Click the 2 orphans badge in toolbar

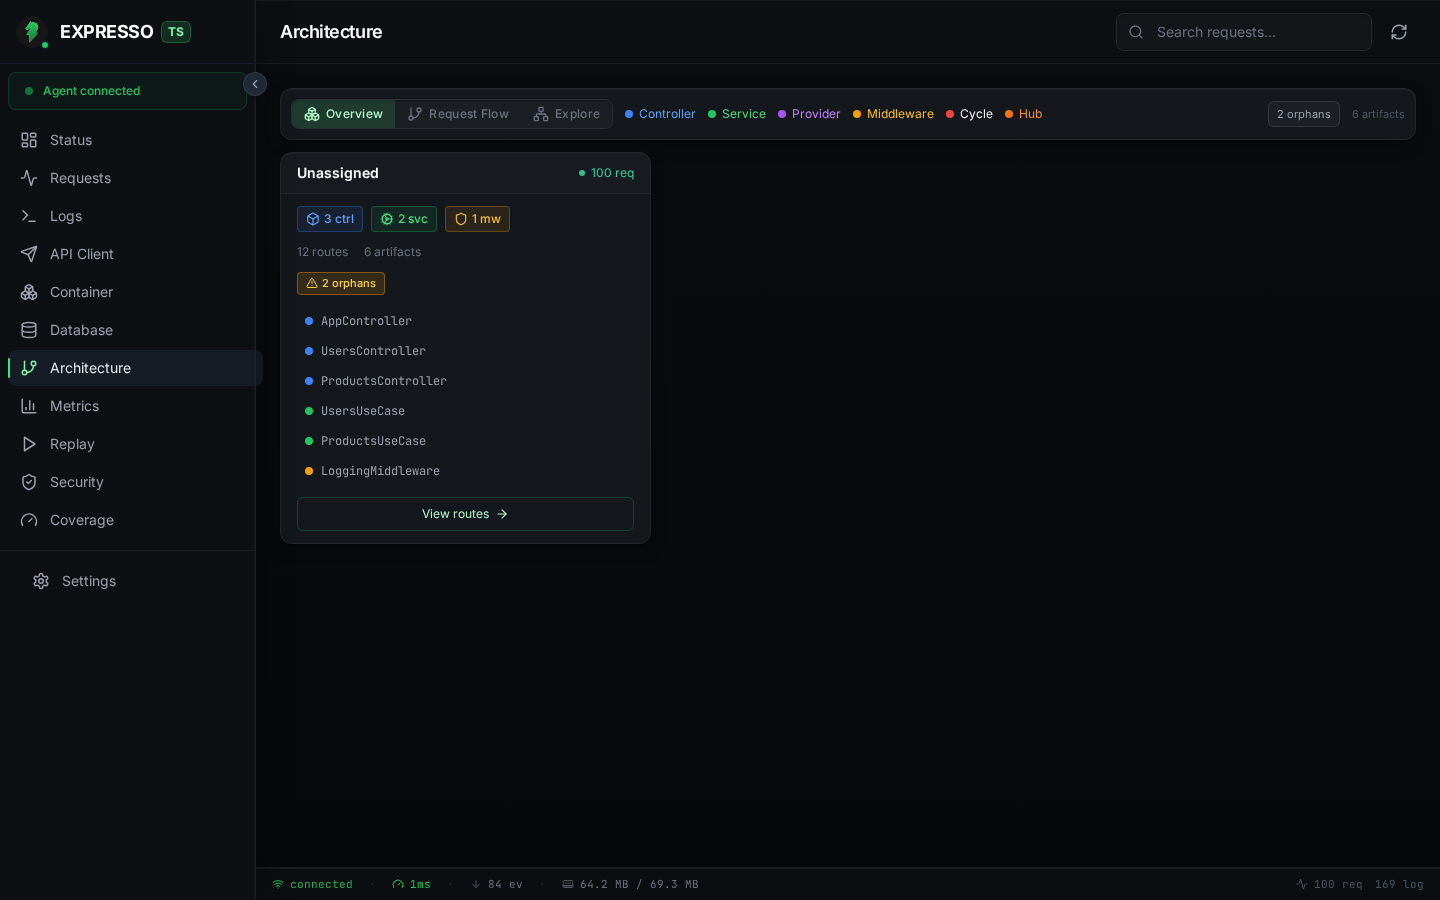(1304, 114)
